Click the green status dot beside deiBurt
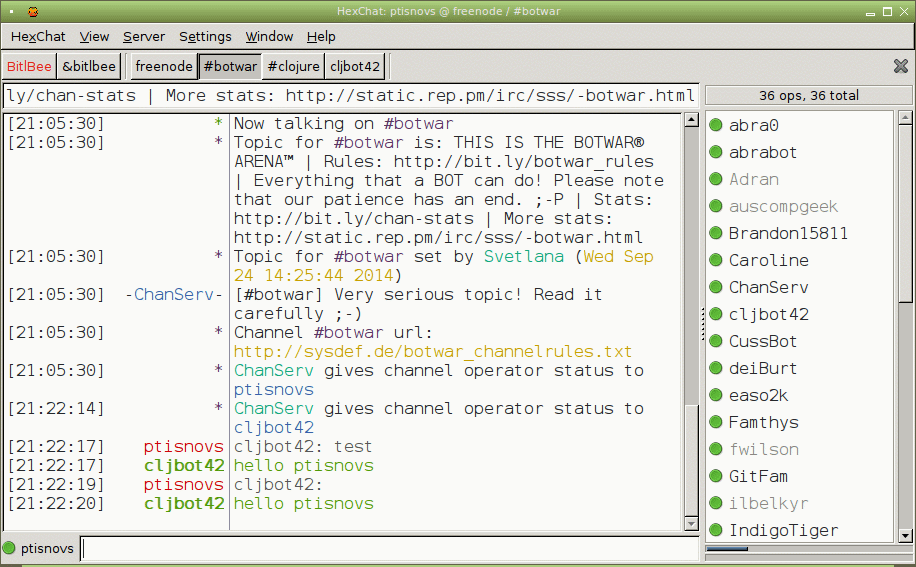 [716, 368]
